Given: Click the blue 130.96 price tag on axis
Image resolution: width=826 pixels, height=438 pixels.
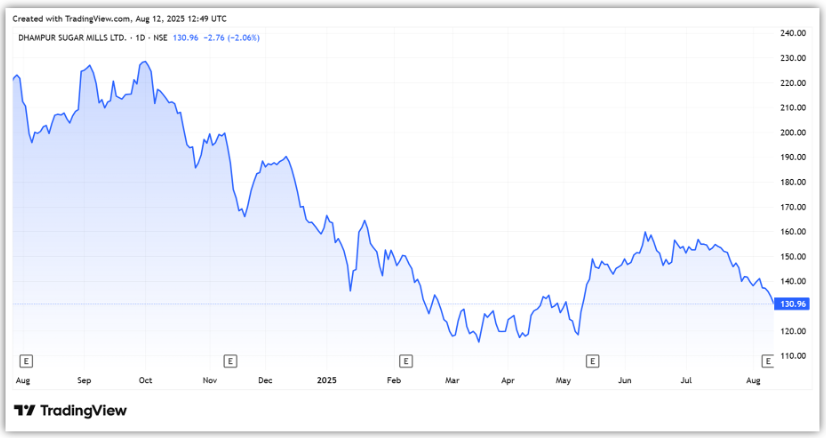Looking at the screenshot, I should point(791,304).
